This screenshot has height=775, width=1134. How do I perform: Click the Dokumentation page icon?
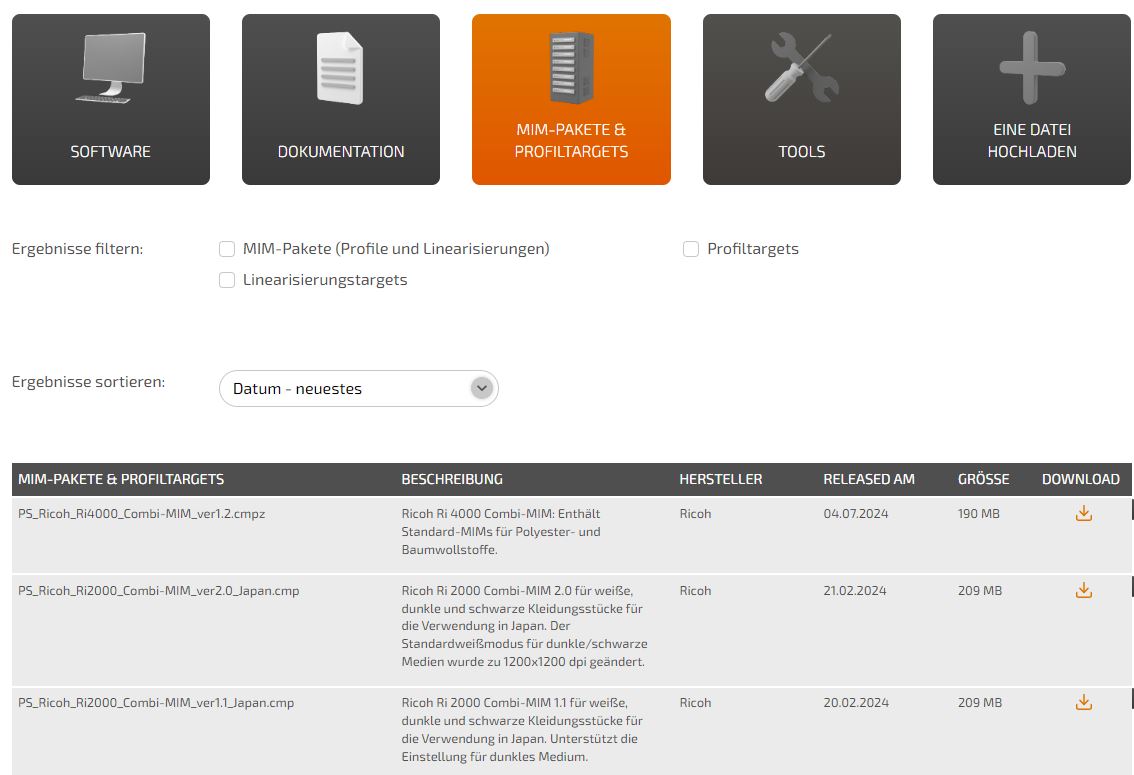click(x=340, y=68)
